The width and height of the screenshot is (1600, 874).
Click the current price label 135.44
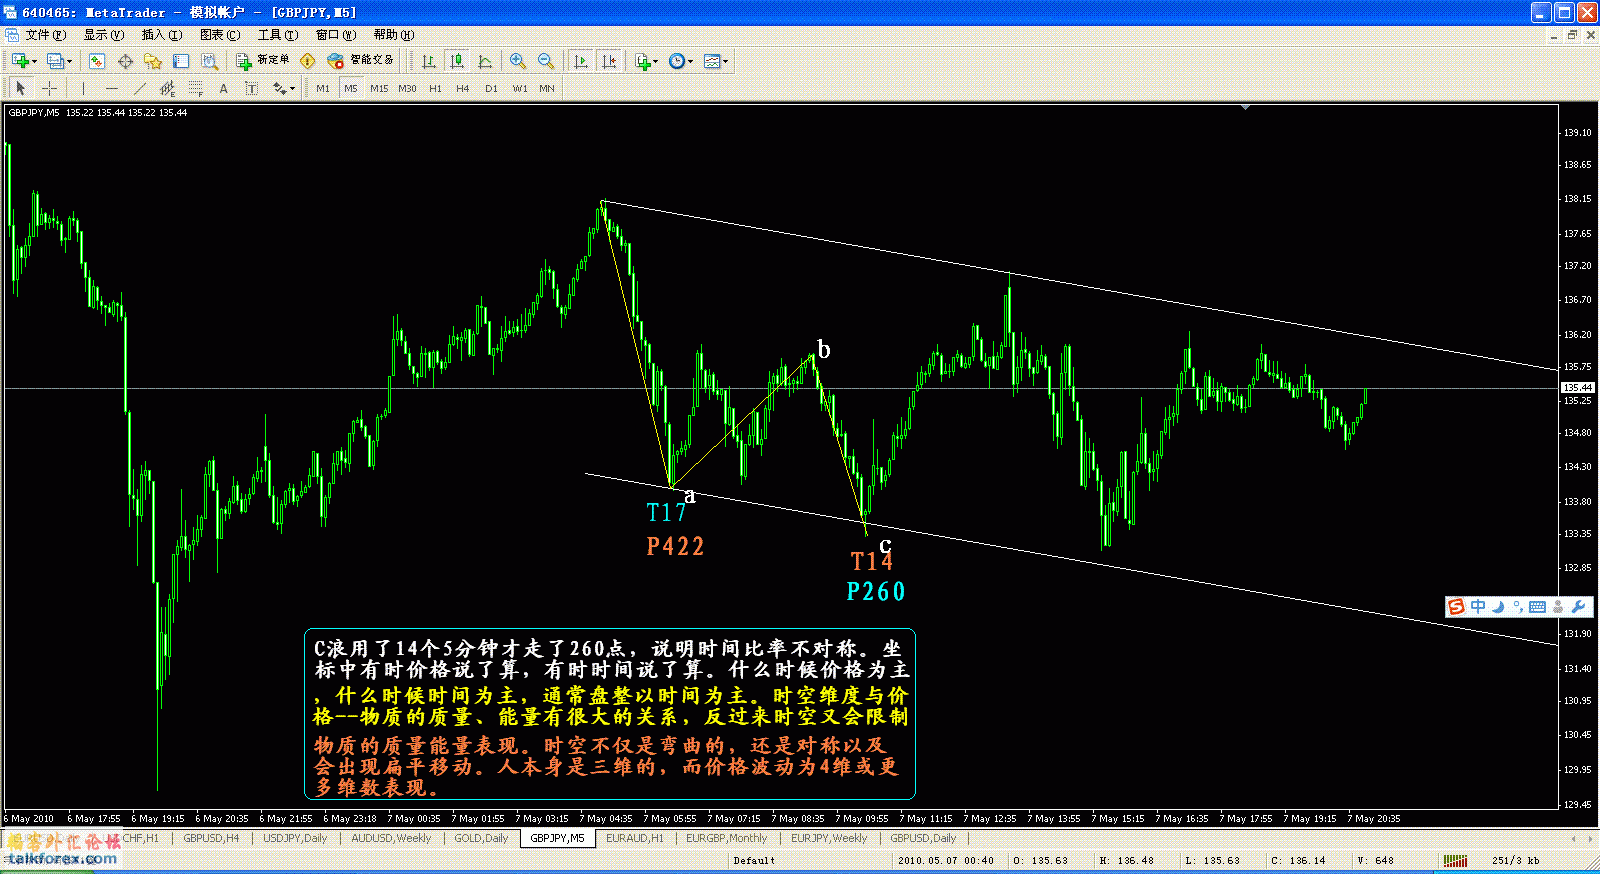[x=1578, y=388]
